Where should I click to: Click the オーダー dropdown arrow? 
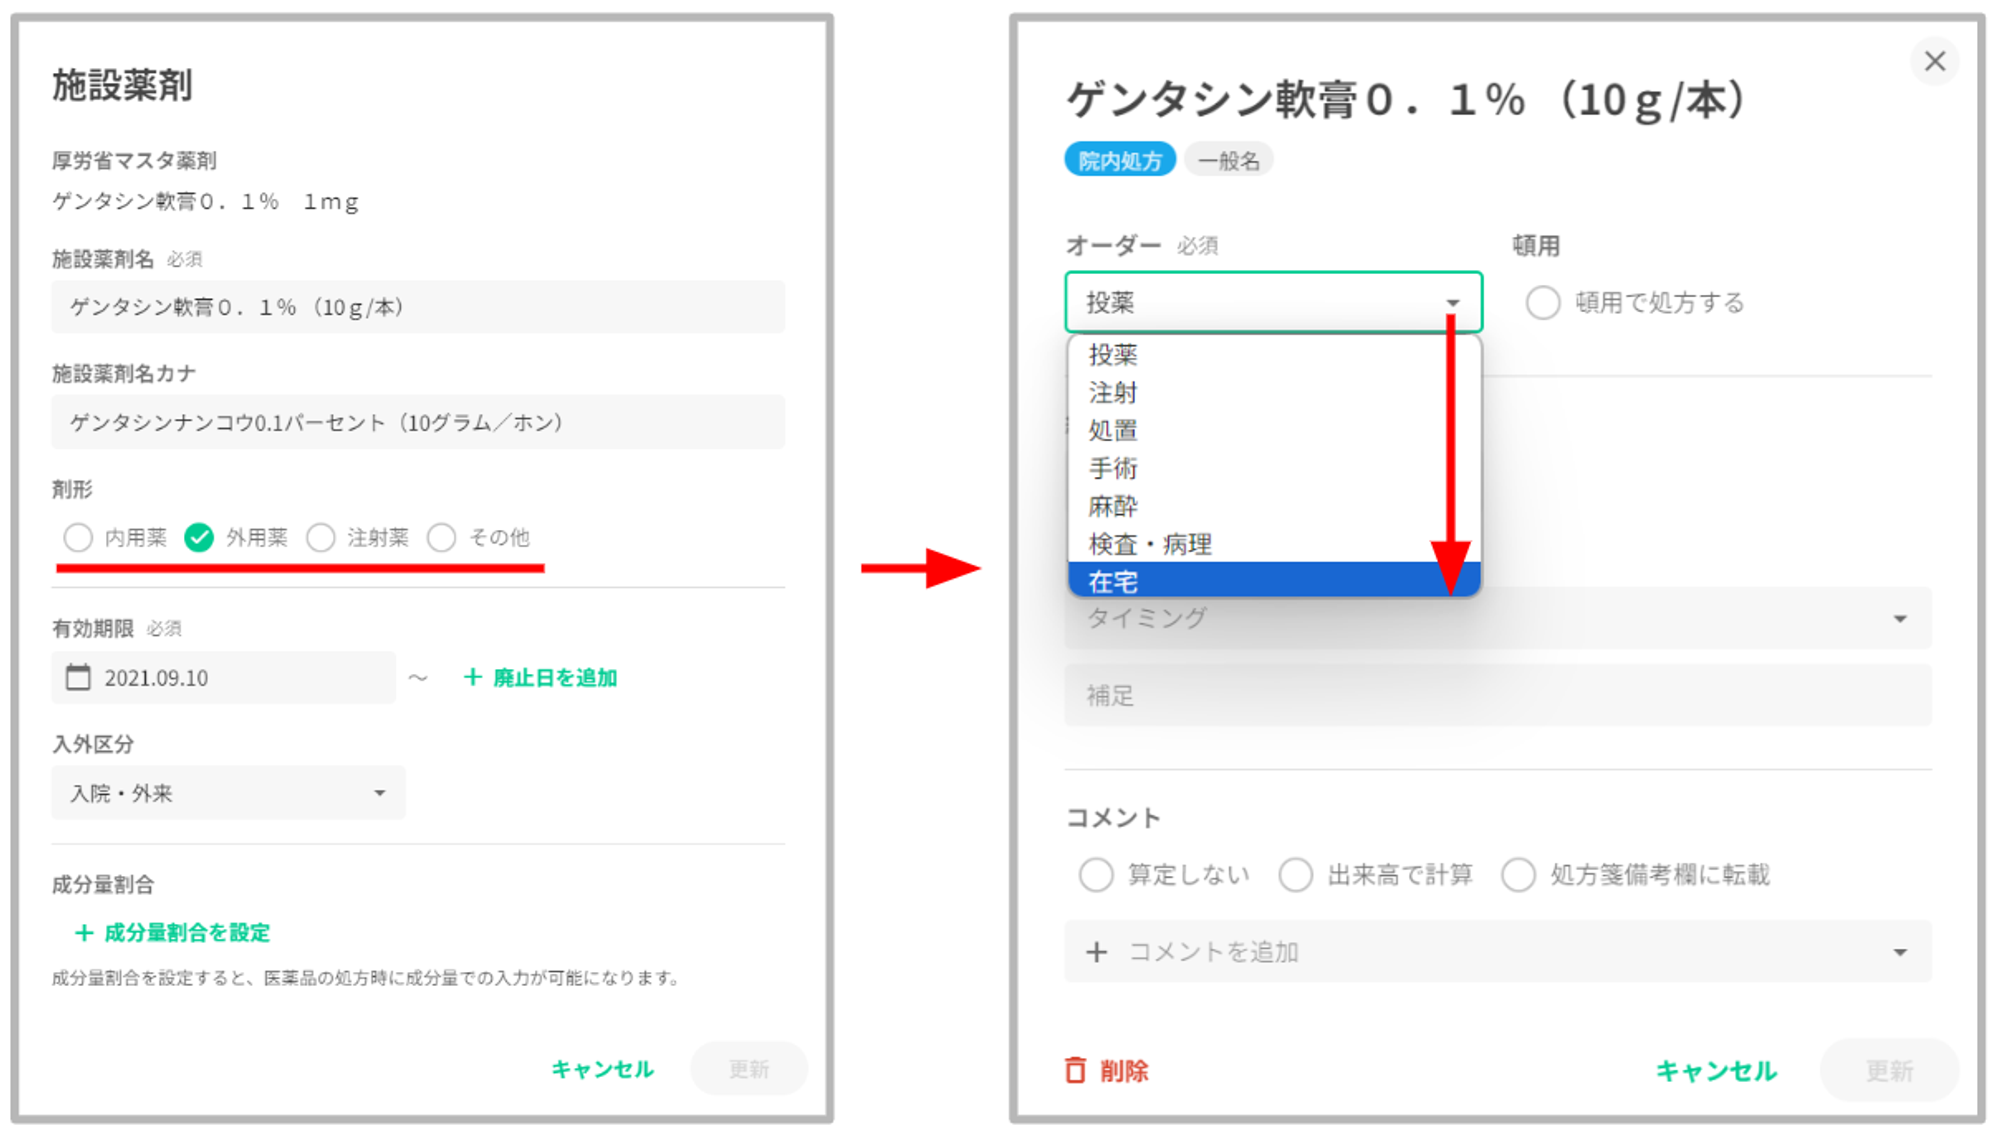(1452, 302)
